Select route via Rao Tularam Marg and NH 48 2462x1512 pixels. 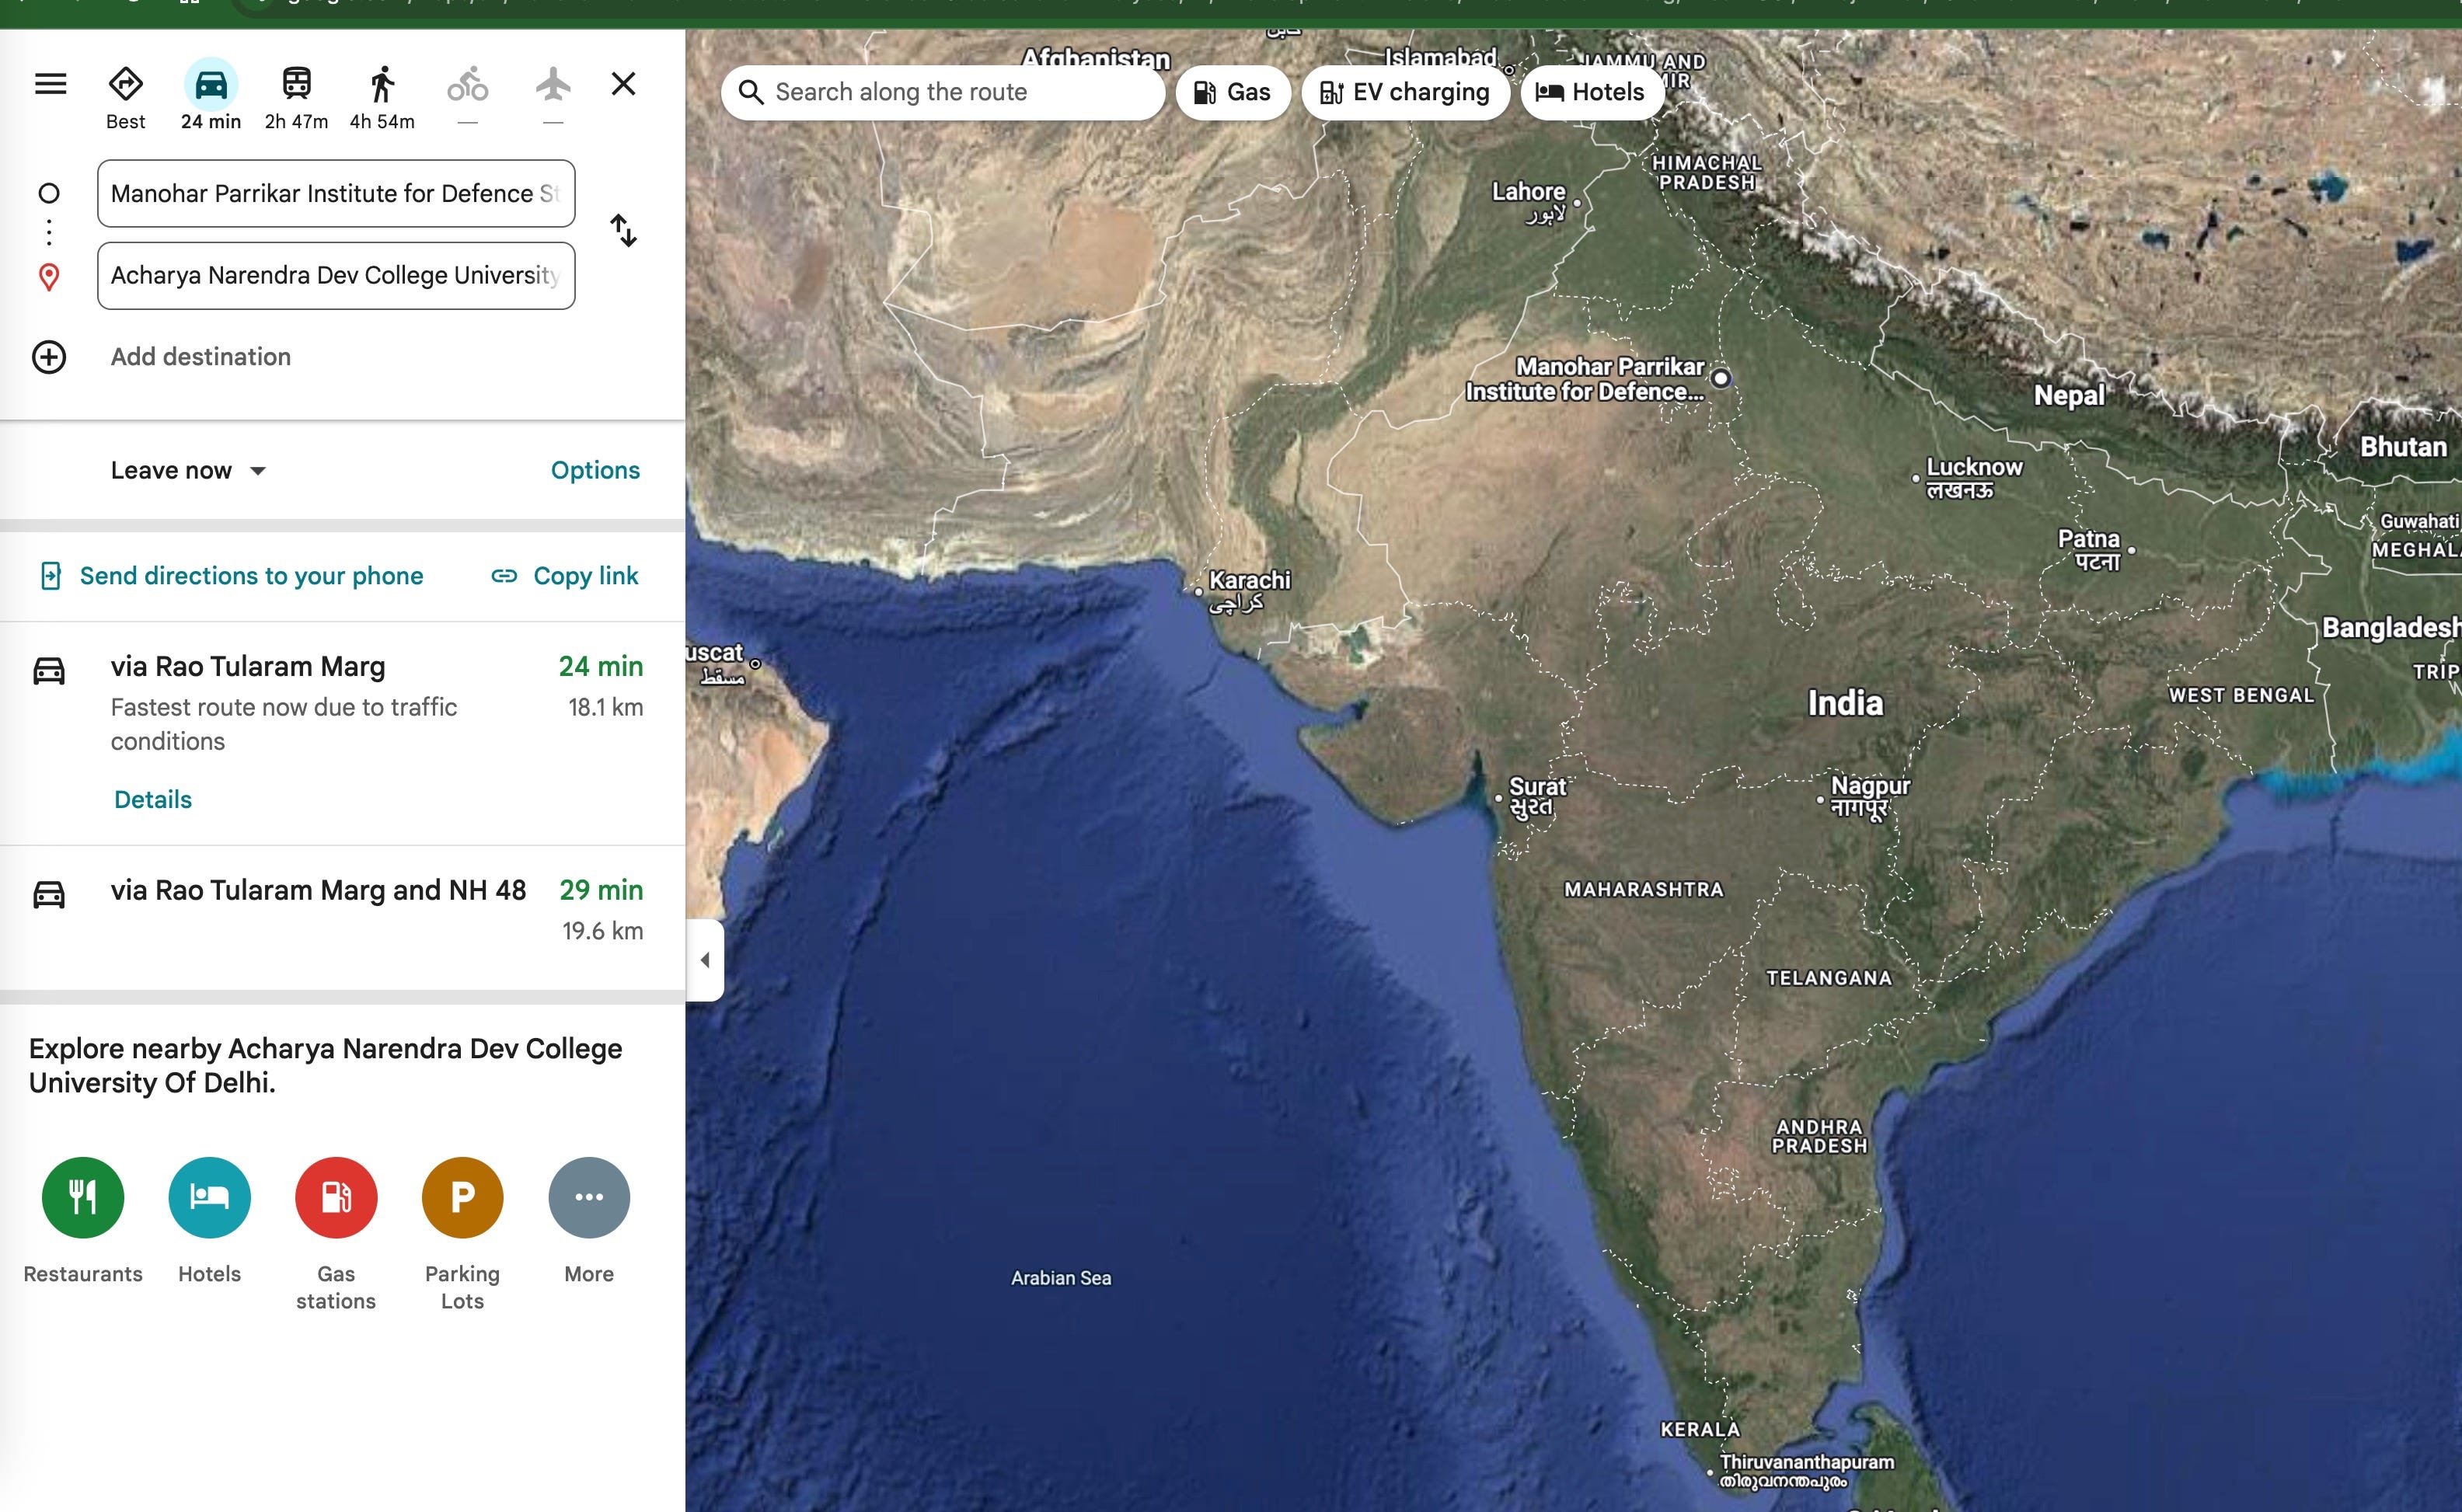point(342,917)
